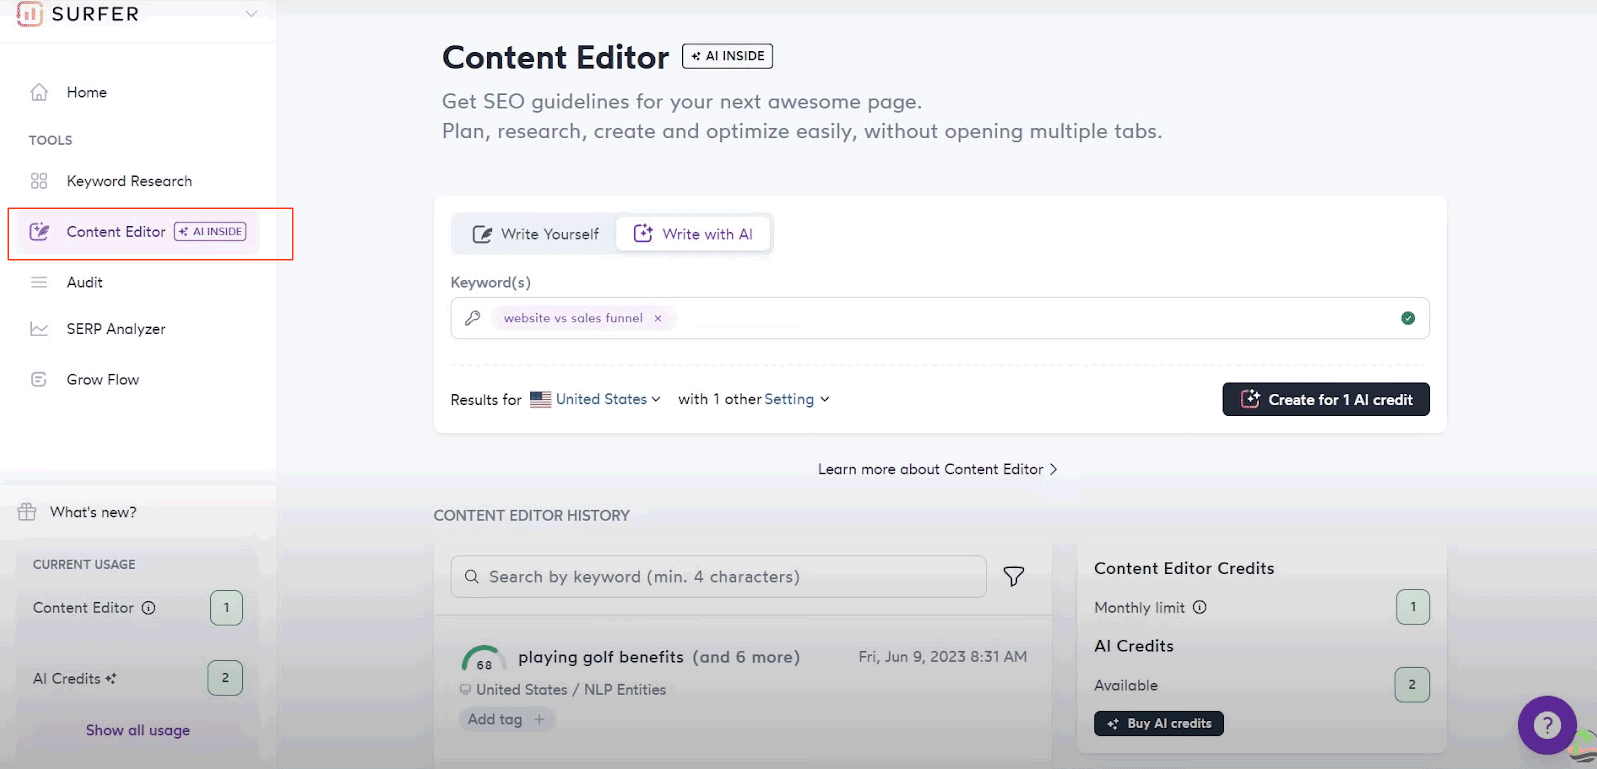
Task: Click the United States flag icon
Action: 541,399
